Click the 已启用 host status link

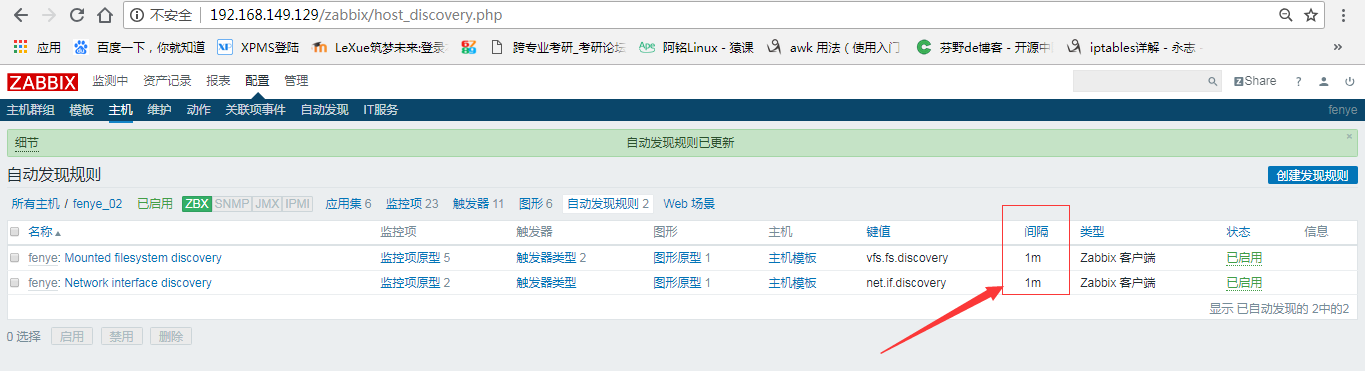(155, 204)
